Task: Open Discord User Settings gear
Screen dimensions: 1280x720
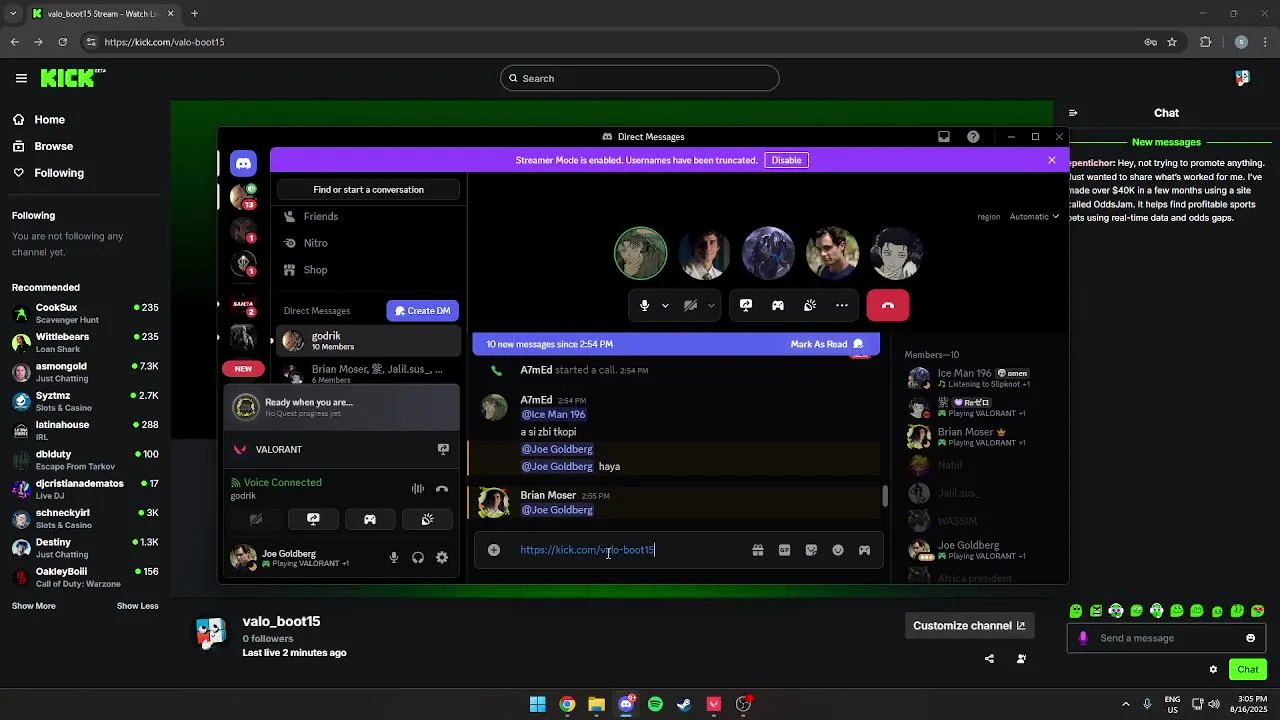Action: pyautogui.click(x=442, y=558)
